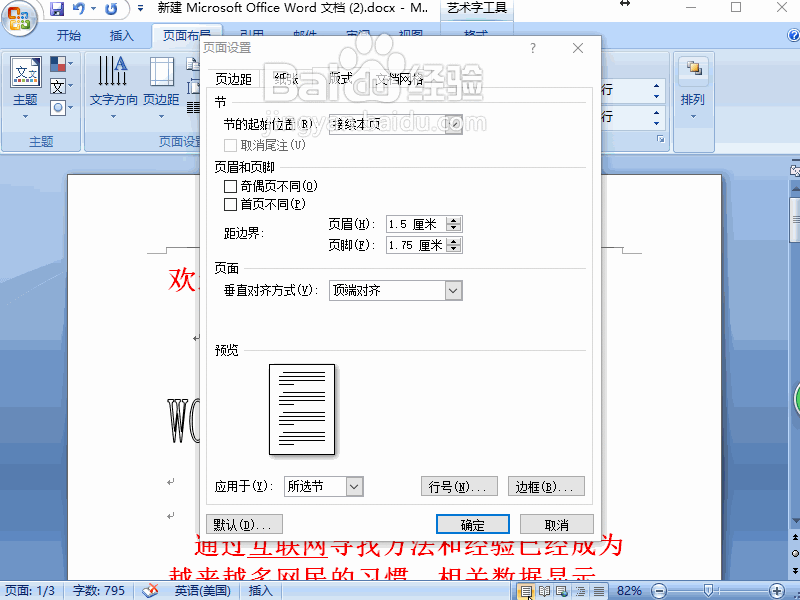The width and height of the screenshot is (800, 600).
Task: Click the 文字方向 text direction icon
Action: pyautogui.click(x=113, y=71)
